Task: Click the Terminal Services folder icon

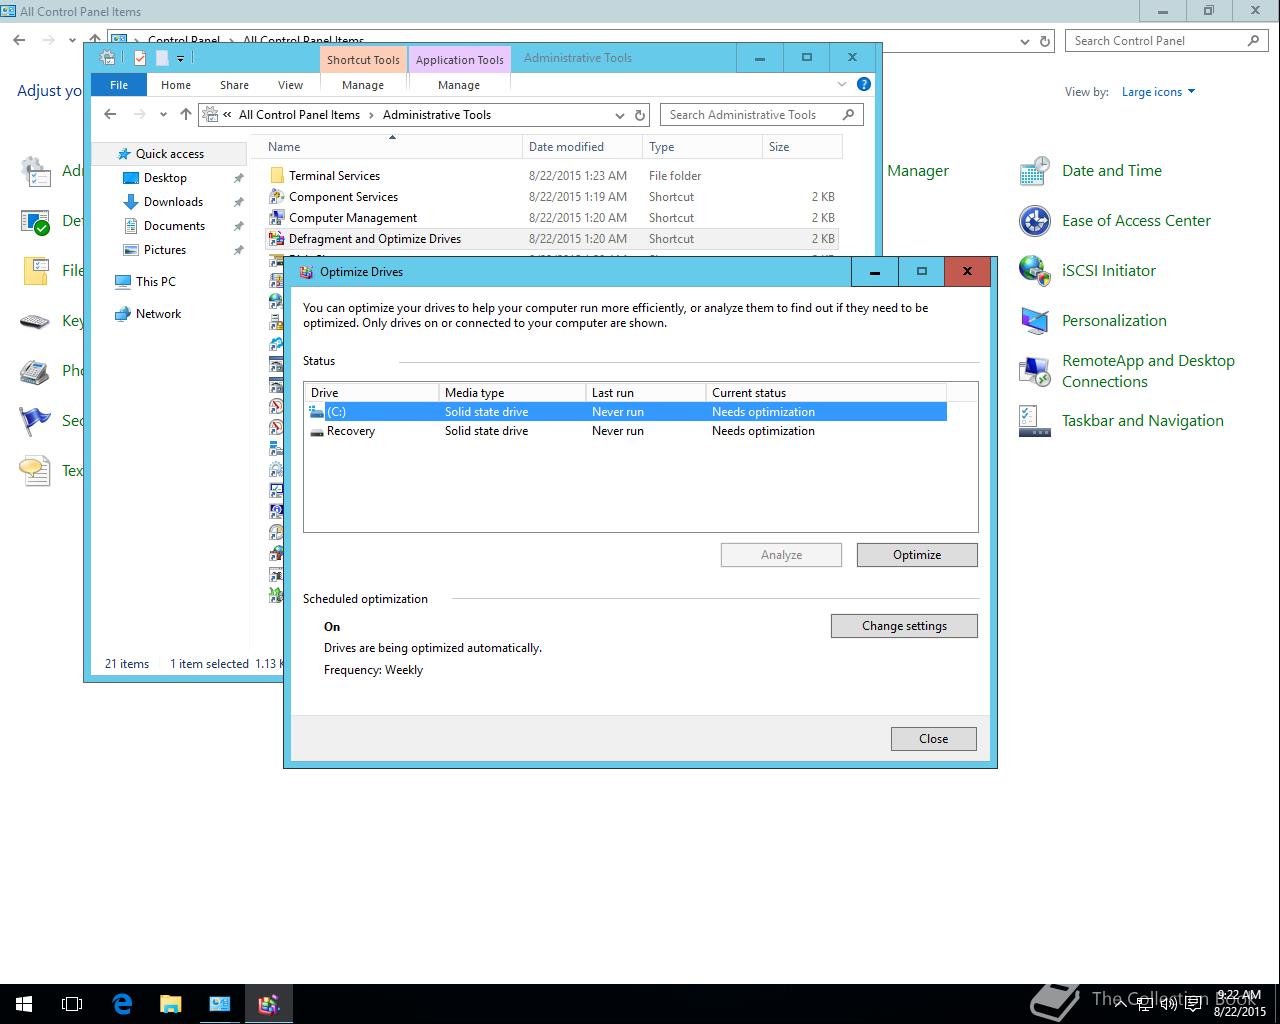Action: (277, 176)
